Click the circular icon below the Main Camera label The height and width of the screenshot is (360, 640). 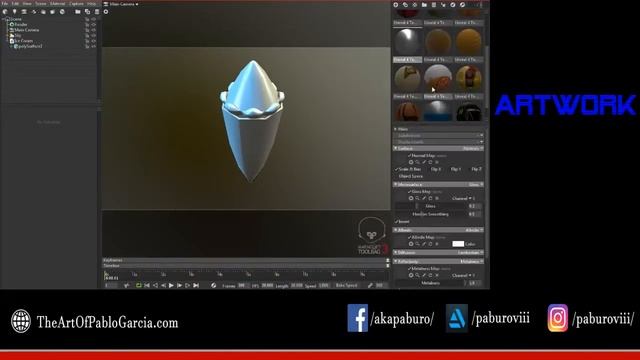pos(106,12)
